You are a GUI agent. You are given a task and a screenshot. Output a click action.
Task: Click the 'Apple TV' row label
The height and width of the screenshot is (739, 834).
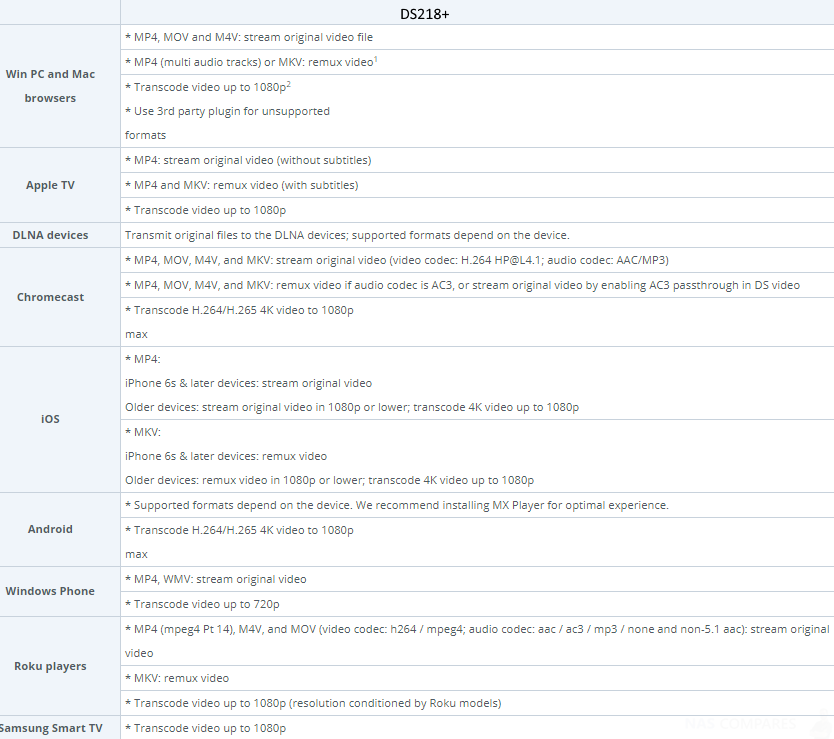(x=51, y=185)
